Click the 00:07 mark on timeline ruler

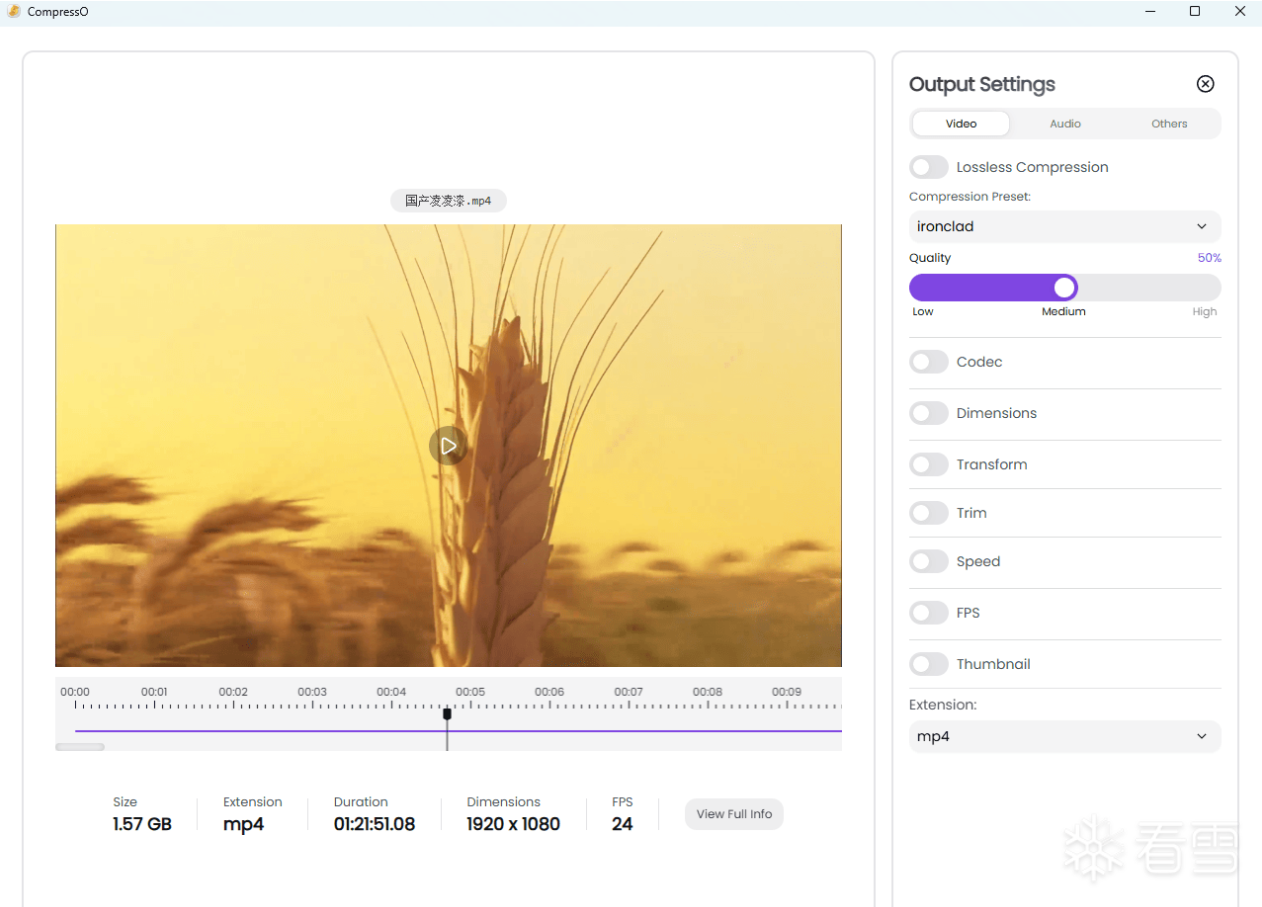click(x=628, y=692)
